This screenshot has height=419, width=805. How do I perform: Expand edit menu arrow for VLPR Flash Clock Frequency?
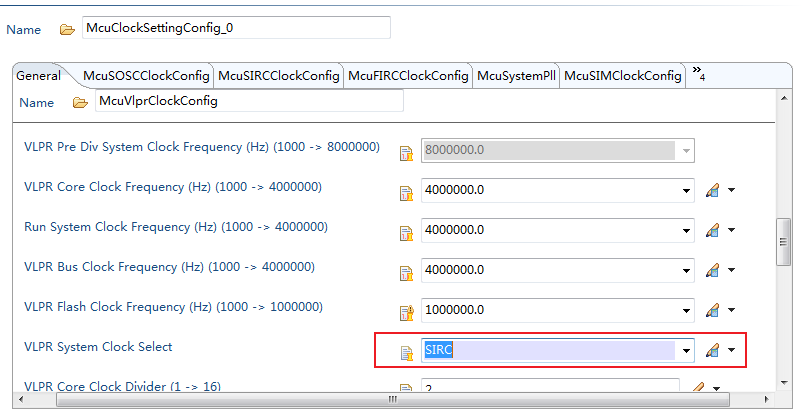tap(732, 310)
